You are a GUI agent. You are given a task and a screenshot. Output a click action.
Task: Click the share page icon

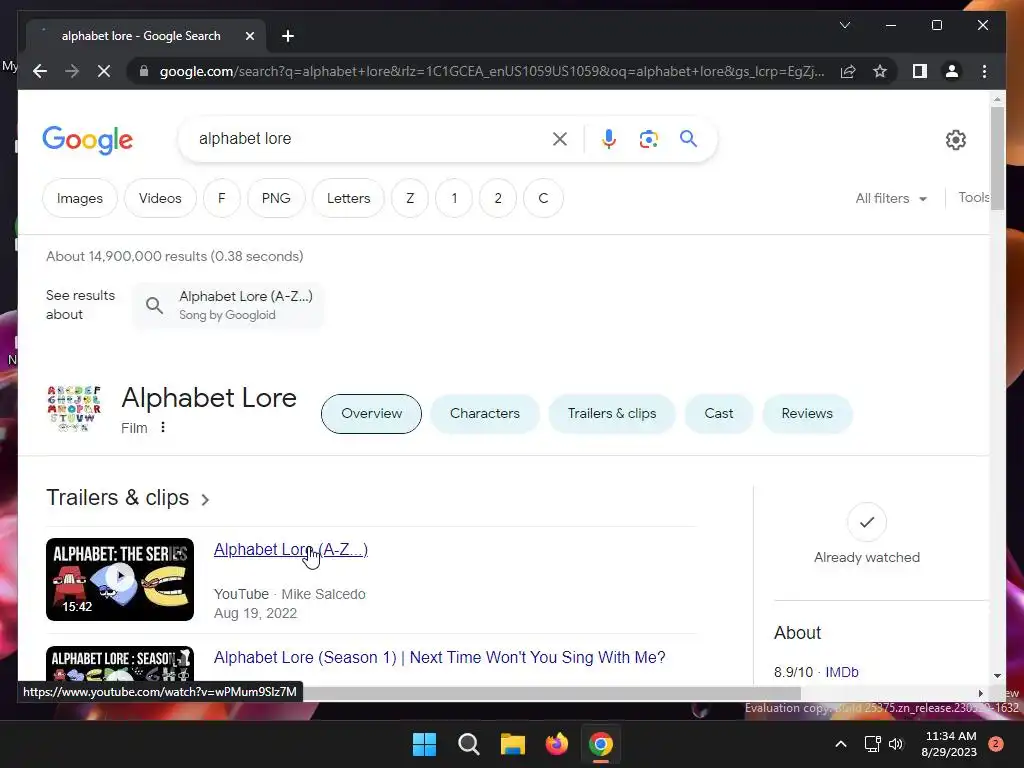(848, 71)
